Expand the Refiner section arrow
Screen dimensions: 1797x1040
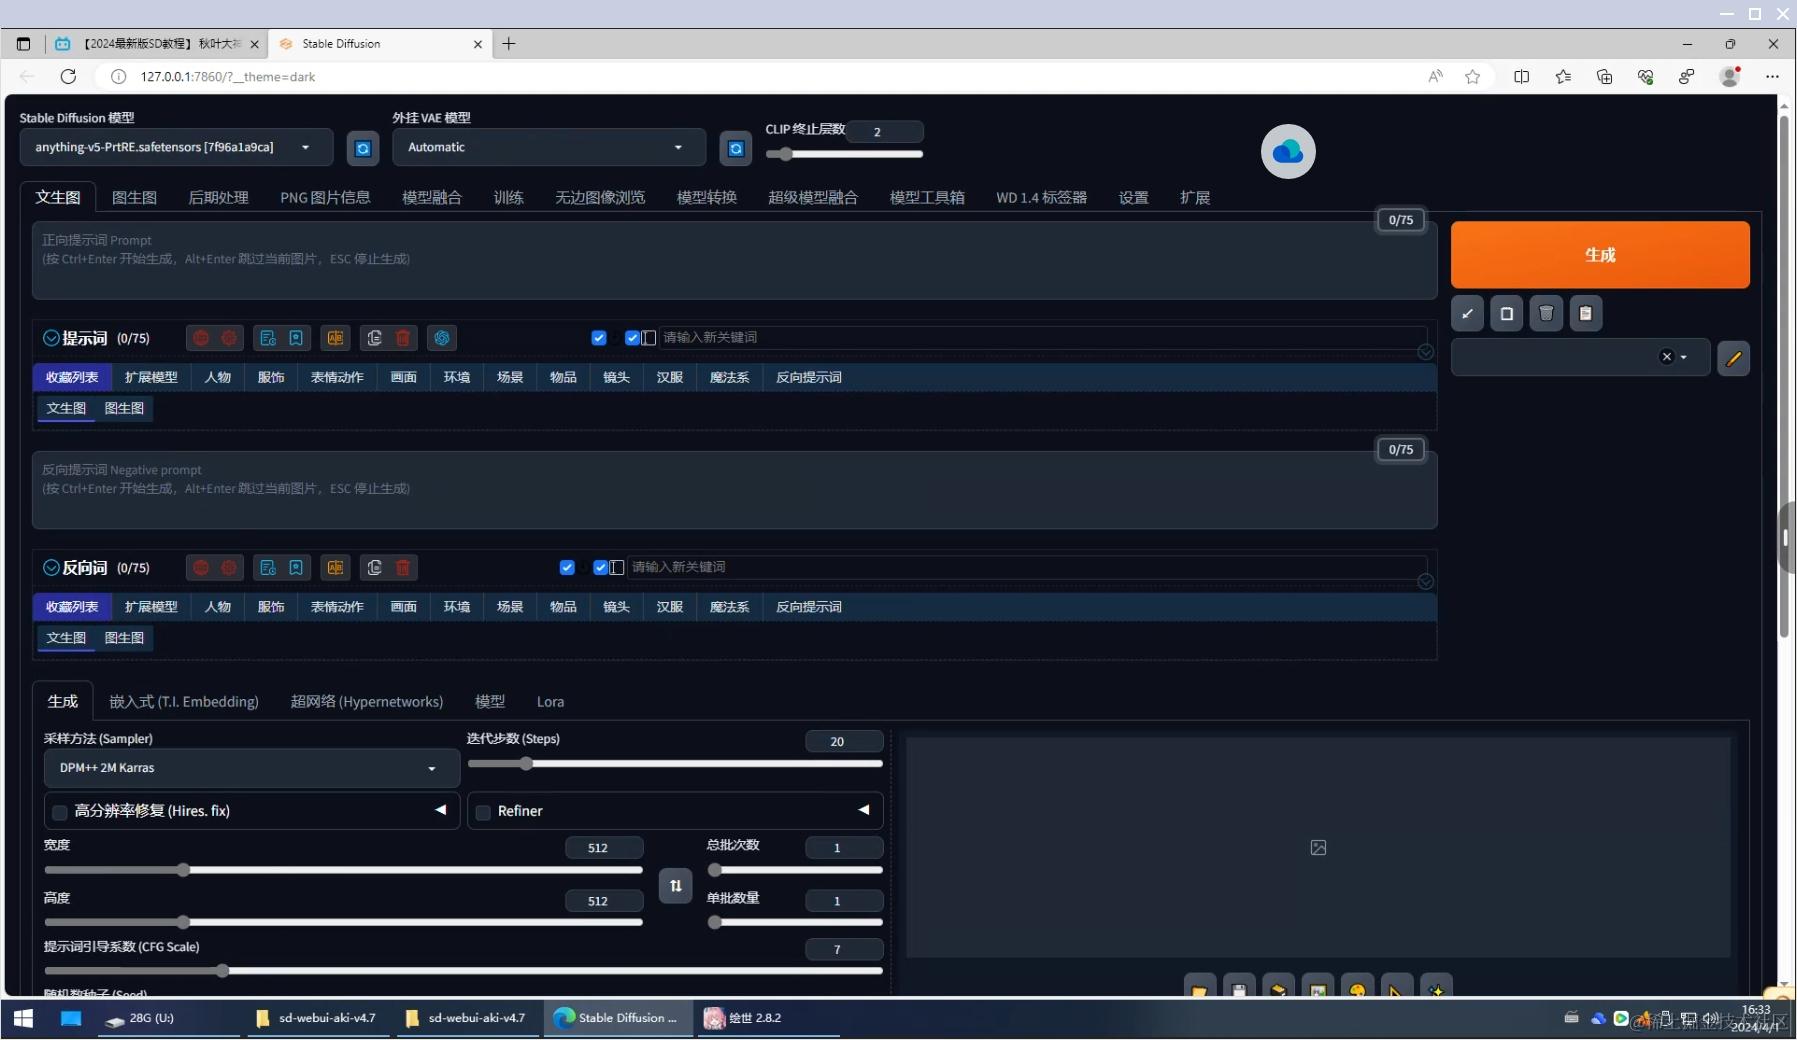click(864, 810)
